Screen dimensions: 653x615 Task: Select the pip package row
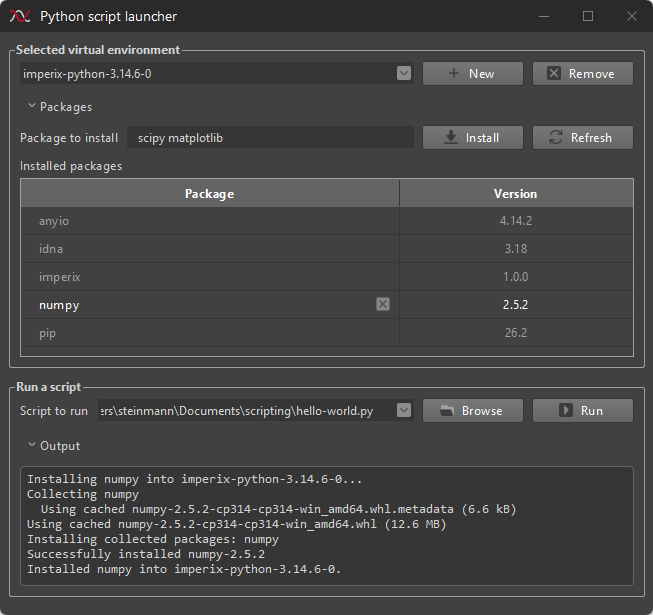pos(327,333)
